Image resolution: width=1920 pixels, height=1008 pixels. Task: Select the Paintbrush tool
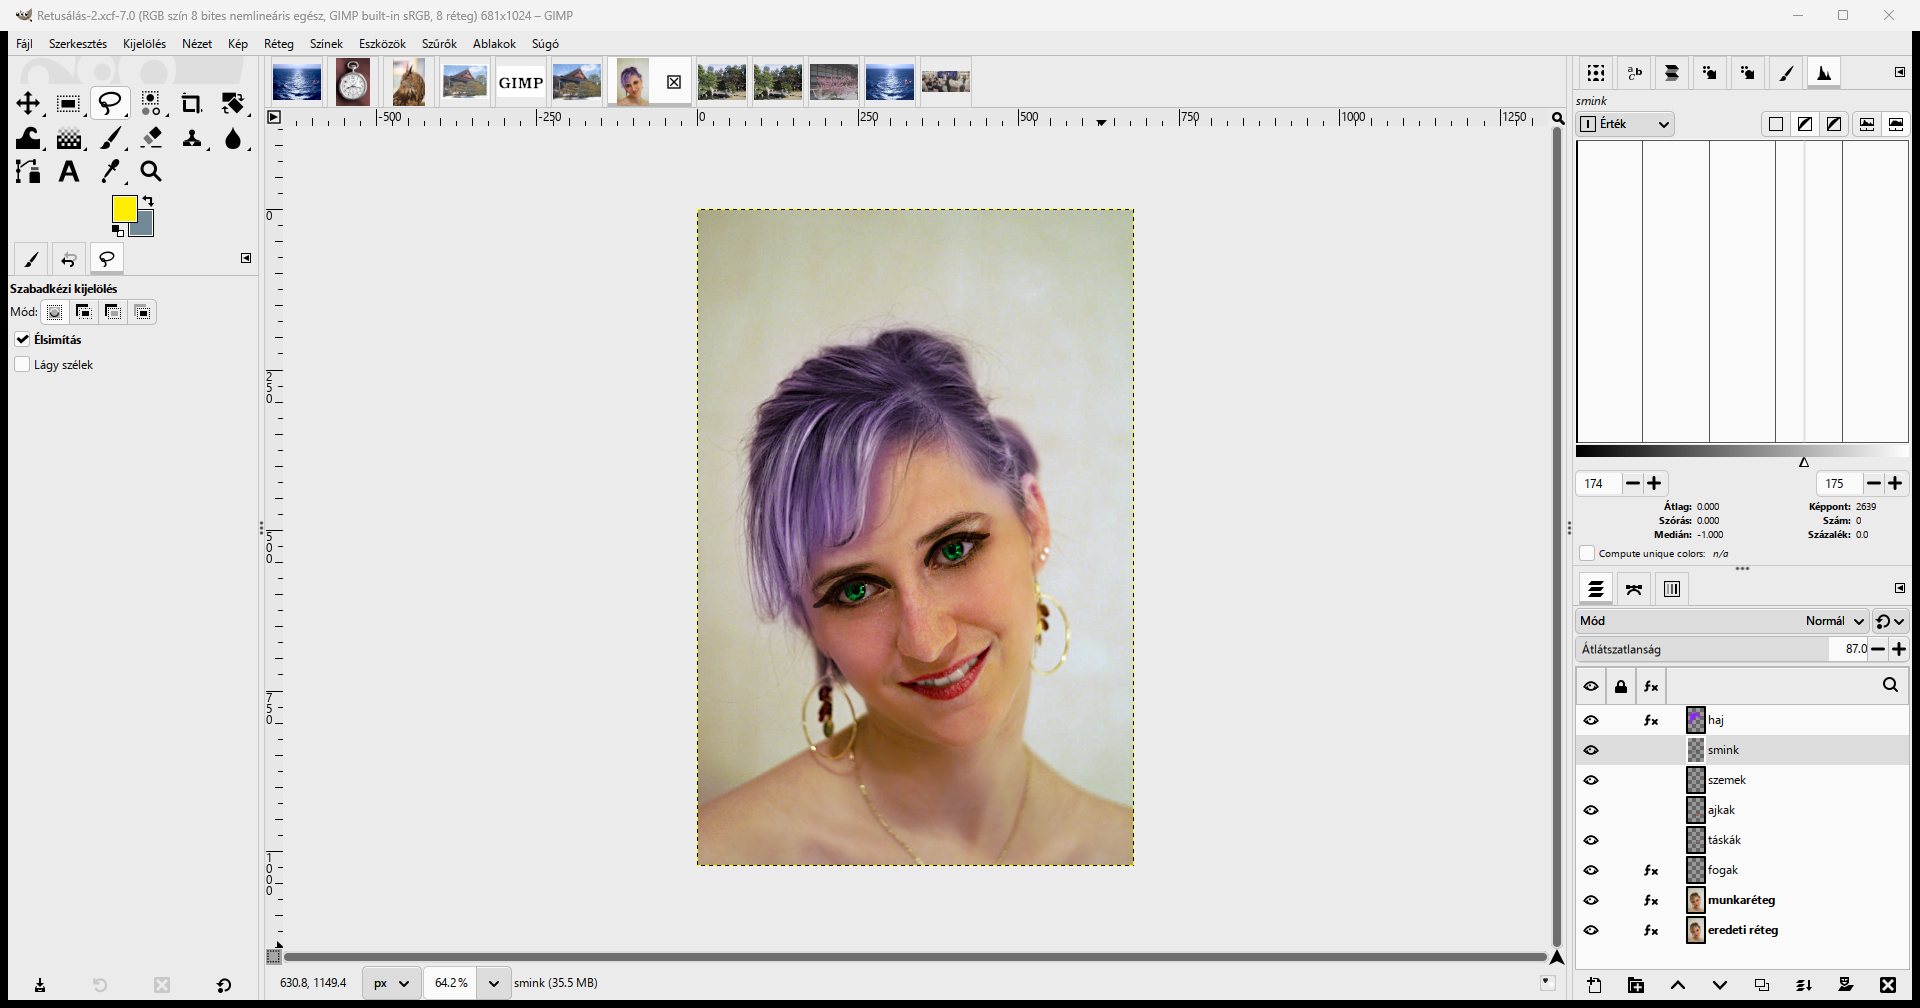pos(110,138)
